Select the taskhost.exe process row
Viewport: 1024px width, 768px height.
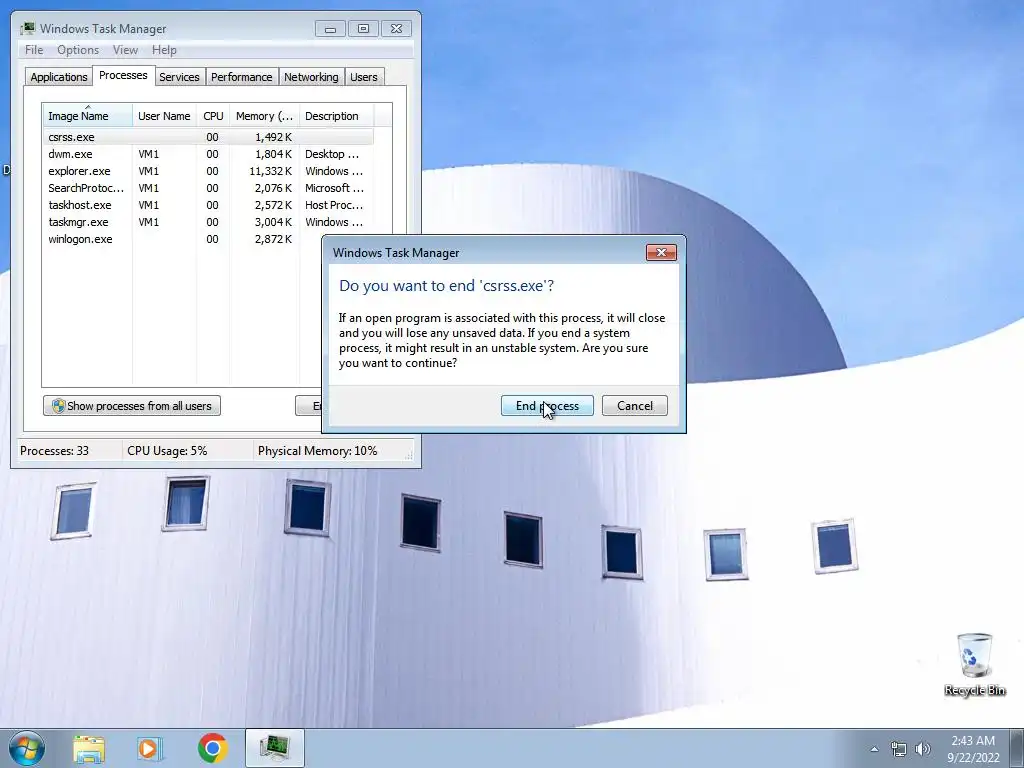208,205
